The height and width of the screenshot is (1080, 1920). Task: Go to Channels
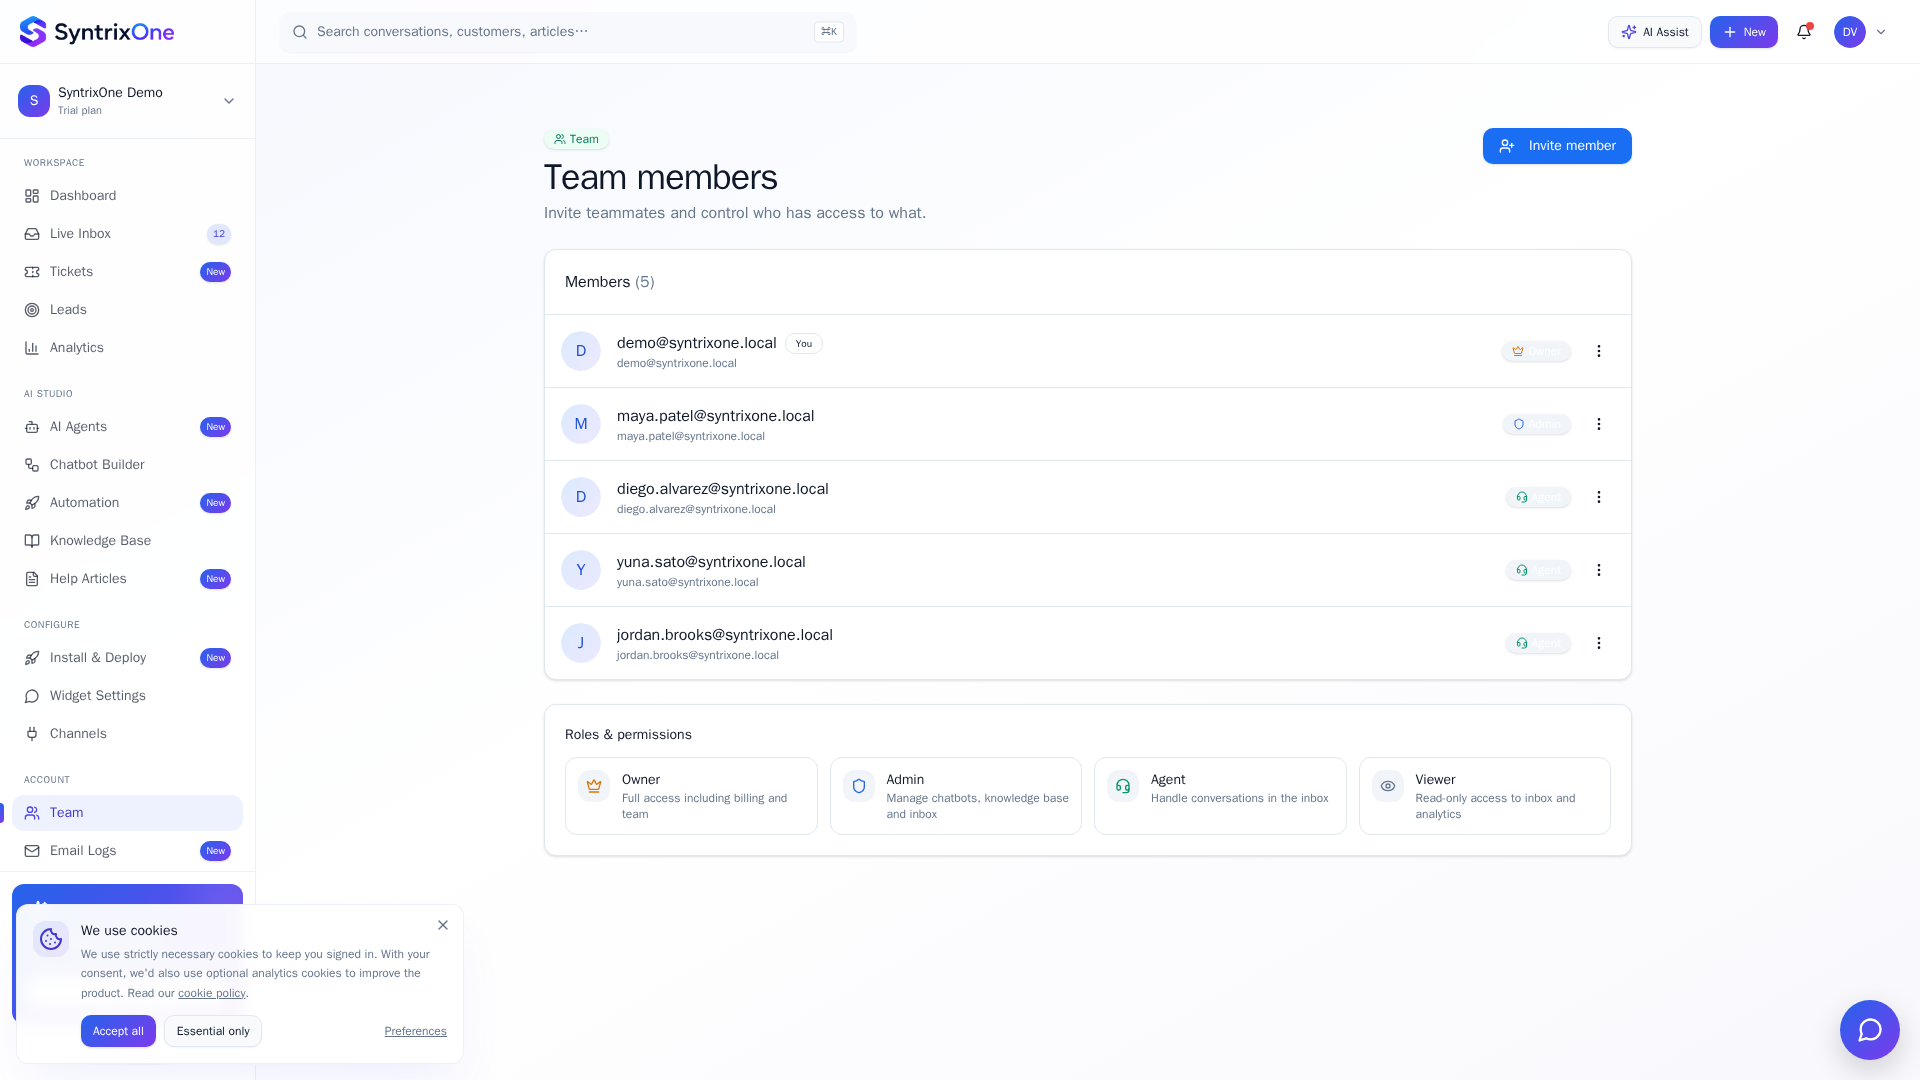pos(127,734)
